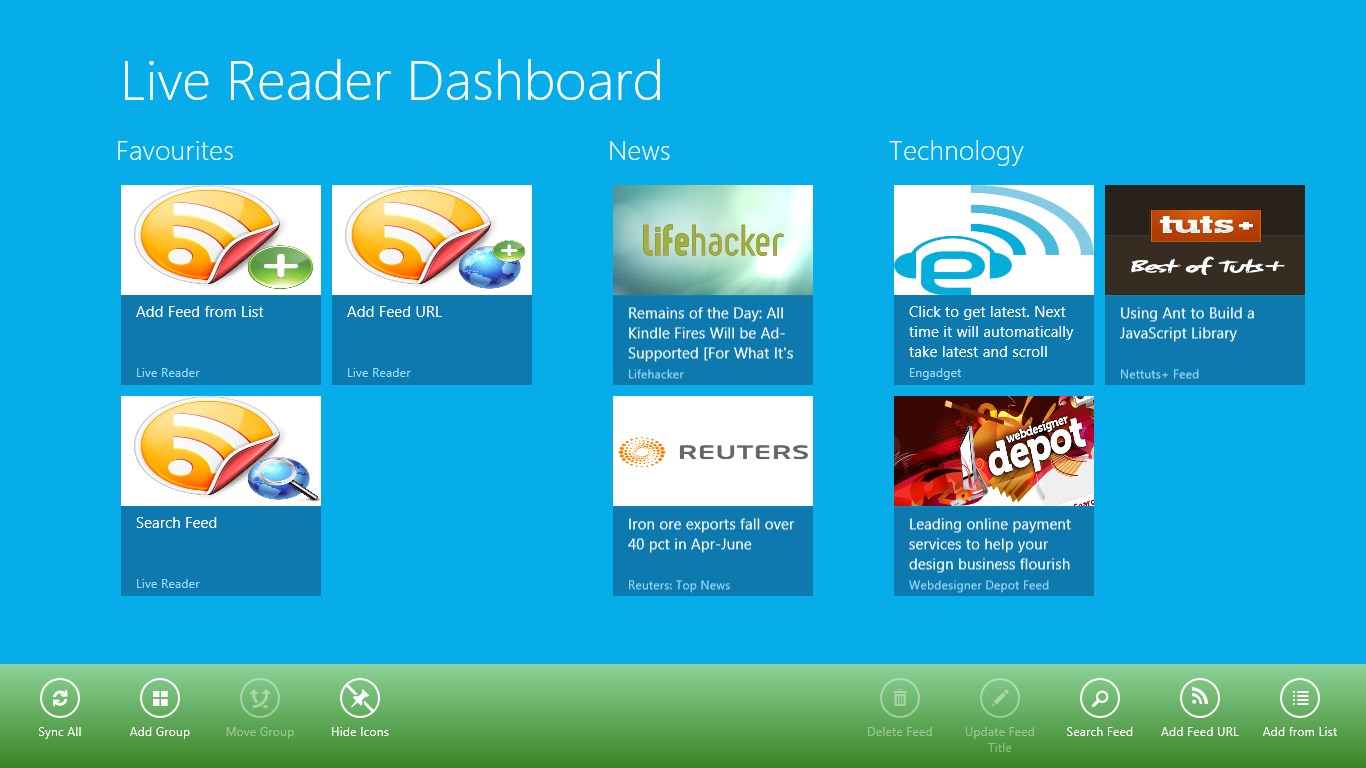Open 'Leading online payment services' headline

990,544
